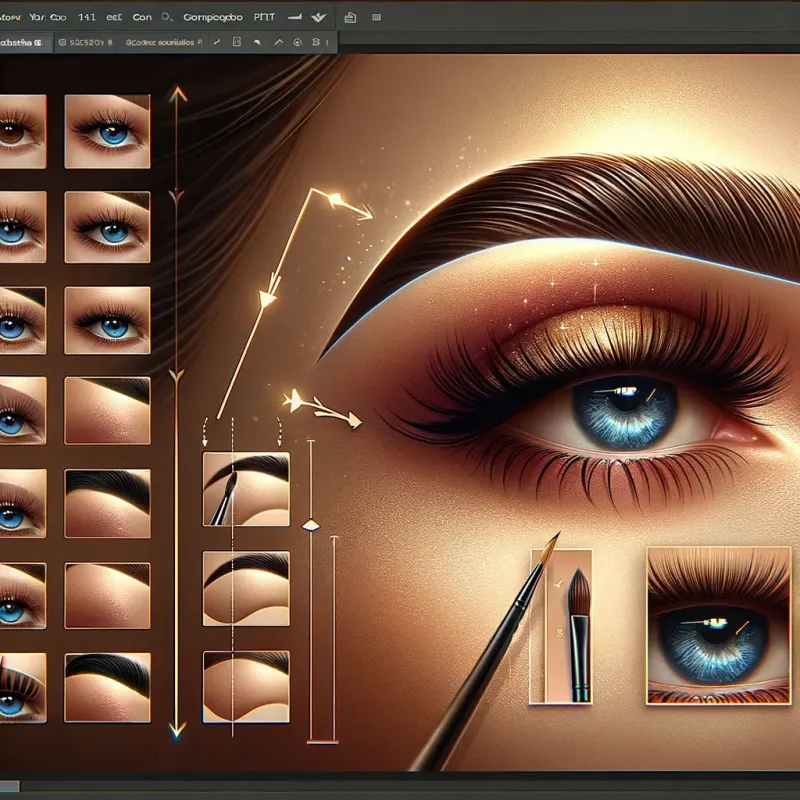This screenshot has width=800, height=800.
Task: Switch to the "abstina" tab
Action: pyautogui.click(x=26, y=43)
